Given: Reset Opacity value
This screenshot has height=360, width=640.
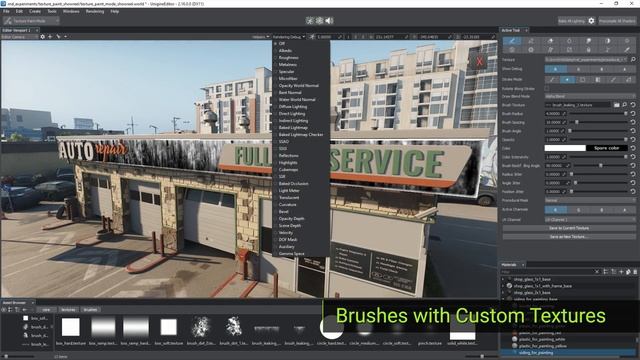Looking at the screenshot, I should click(x=633, y=140).
